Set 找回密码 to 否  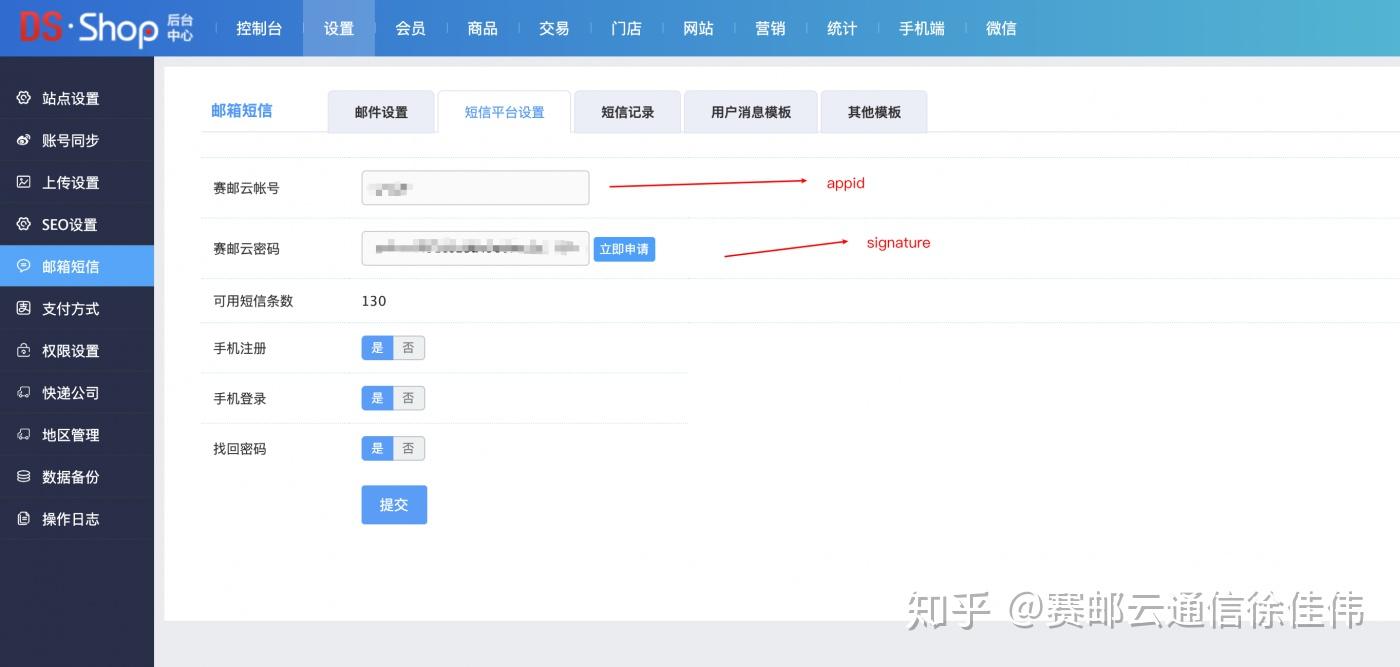[408, 448]
